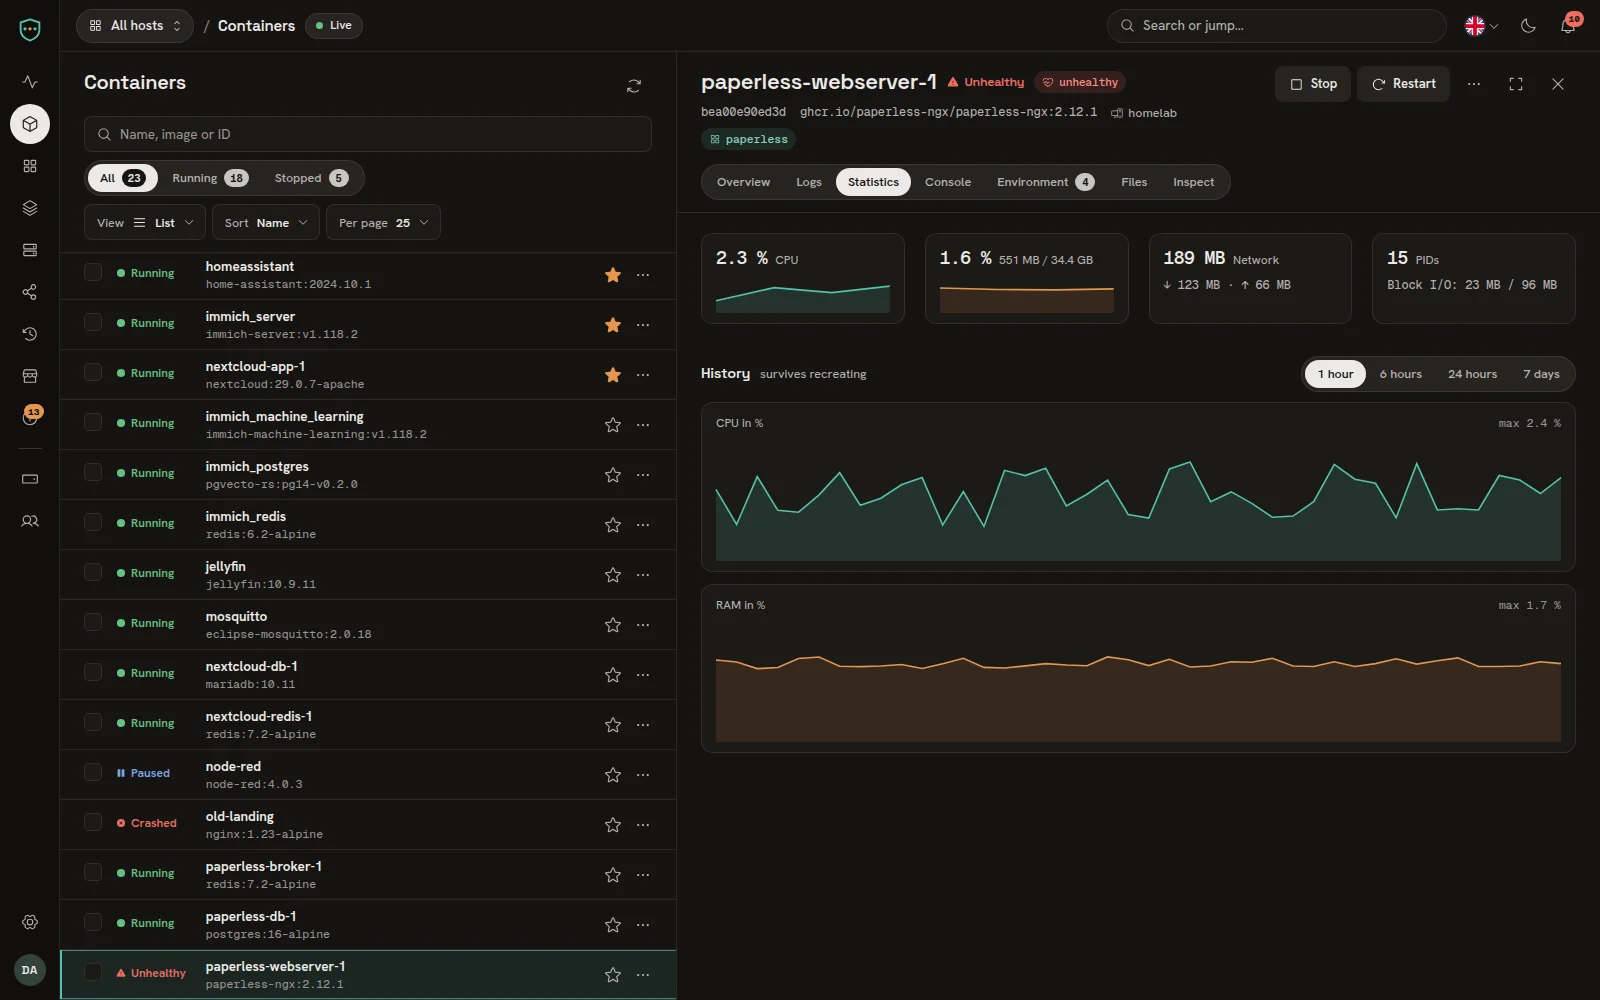1600x1000 pixels.
Task: Show 24 hours history range
Action: pyautogui.click(x=1472, y=374)
